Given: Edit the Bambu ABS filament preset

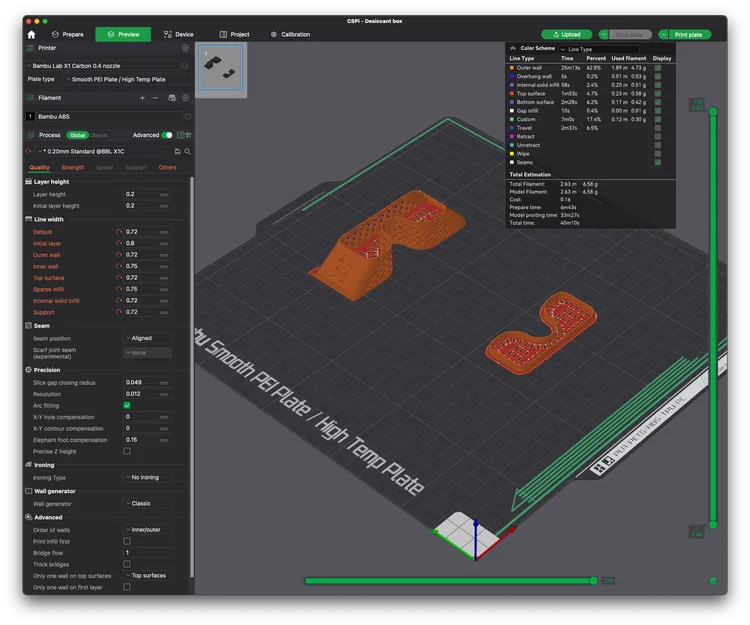Looking at the screenshot, I should (188, 116).
